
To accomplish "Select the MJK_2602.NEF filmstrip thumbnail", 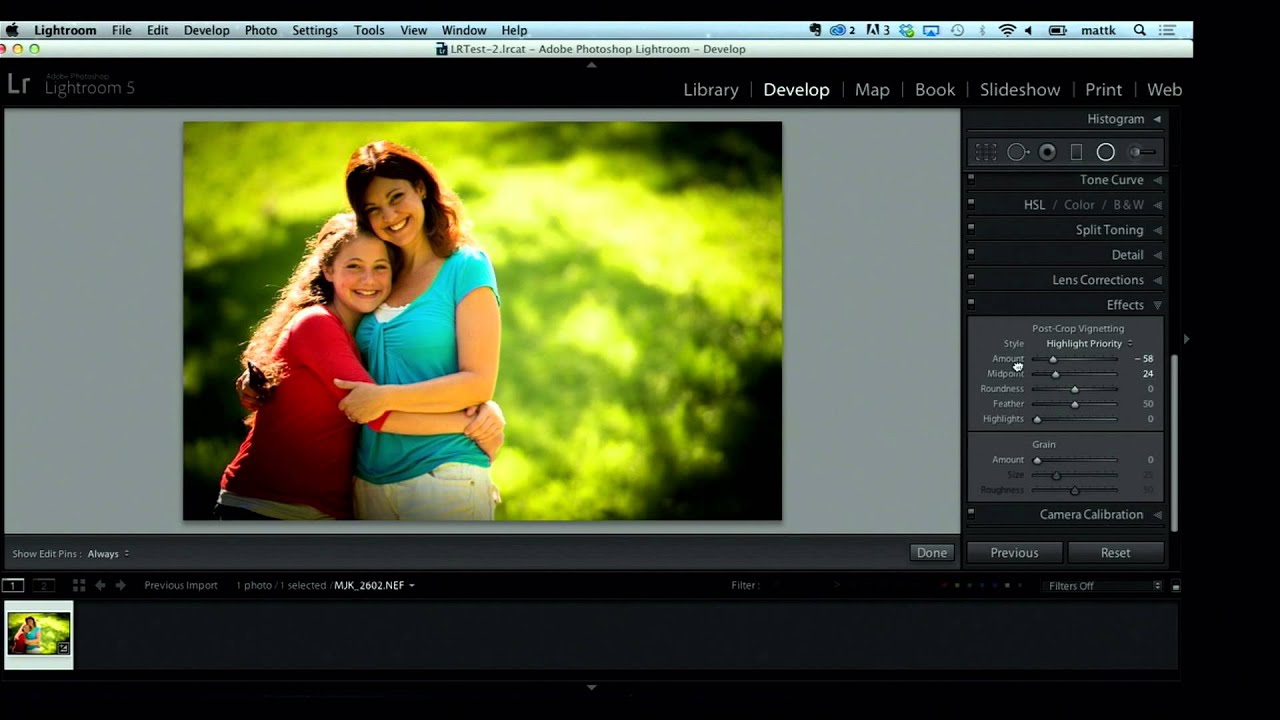I will (x=39, y=634).
